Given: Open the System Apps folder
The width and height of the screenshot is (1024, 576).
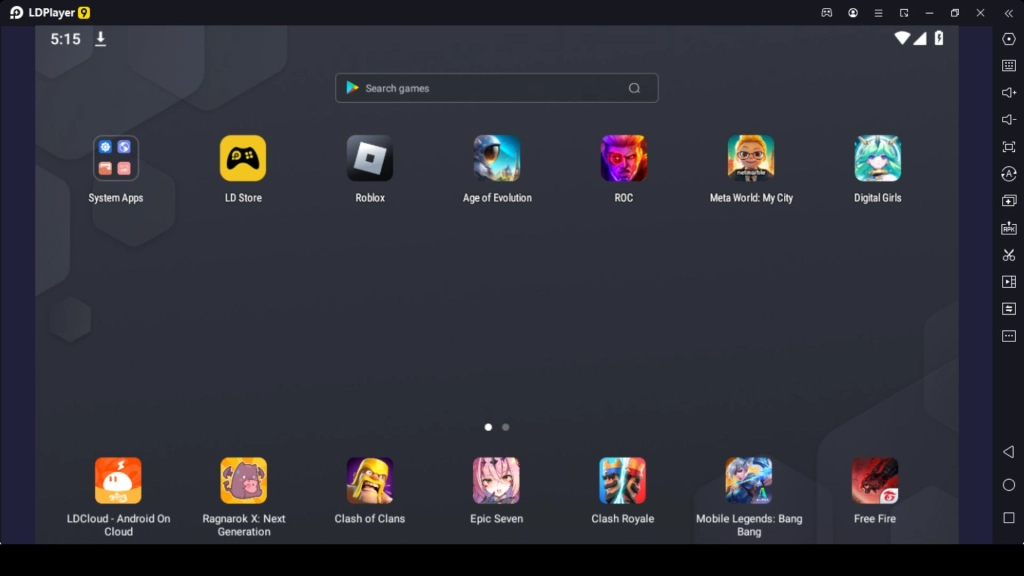Looking at the screenshot, I should point(116,158).
